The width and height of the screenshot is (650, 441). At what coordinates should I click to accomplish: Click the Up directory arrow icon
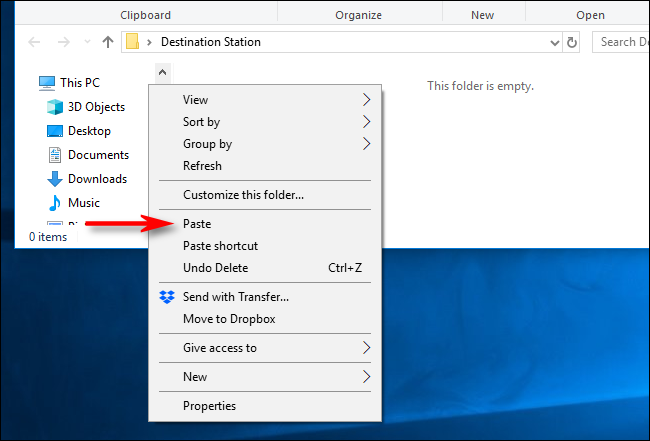pos(108,43)
